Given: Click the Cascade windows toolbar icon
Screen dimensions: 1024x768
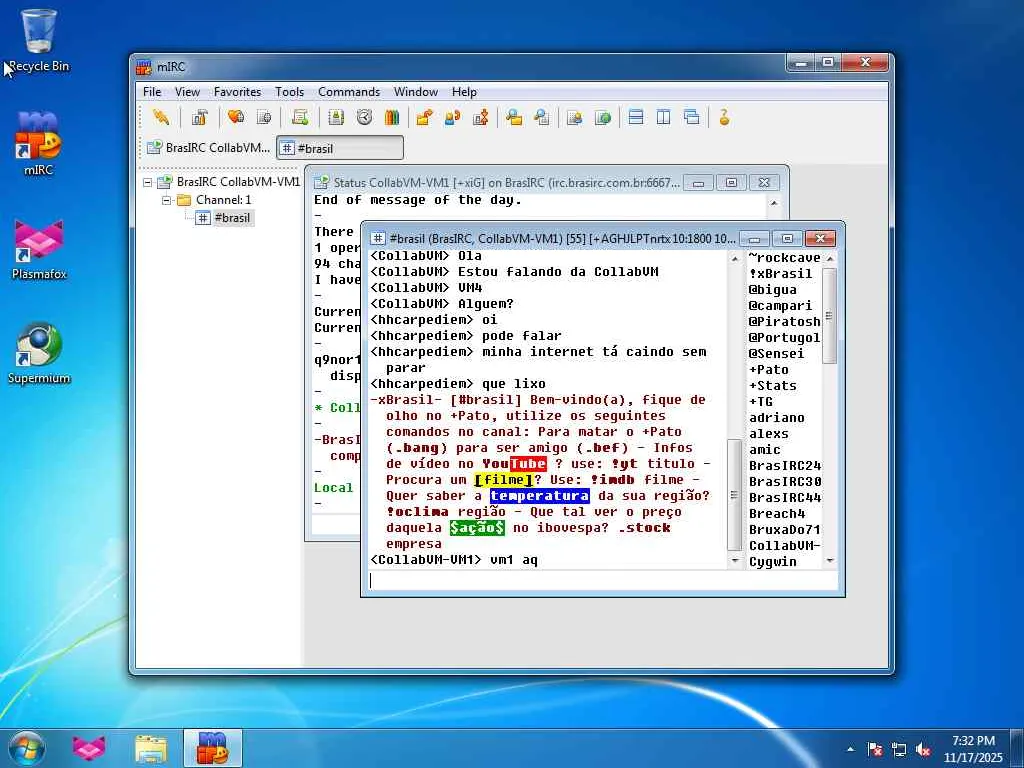Looking at the screenshot, I should point(692,118).
